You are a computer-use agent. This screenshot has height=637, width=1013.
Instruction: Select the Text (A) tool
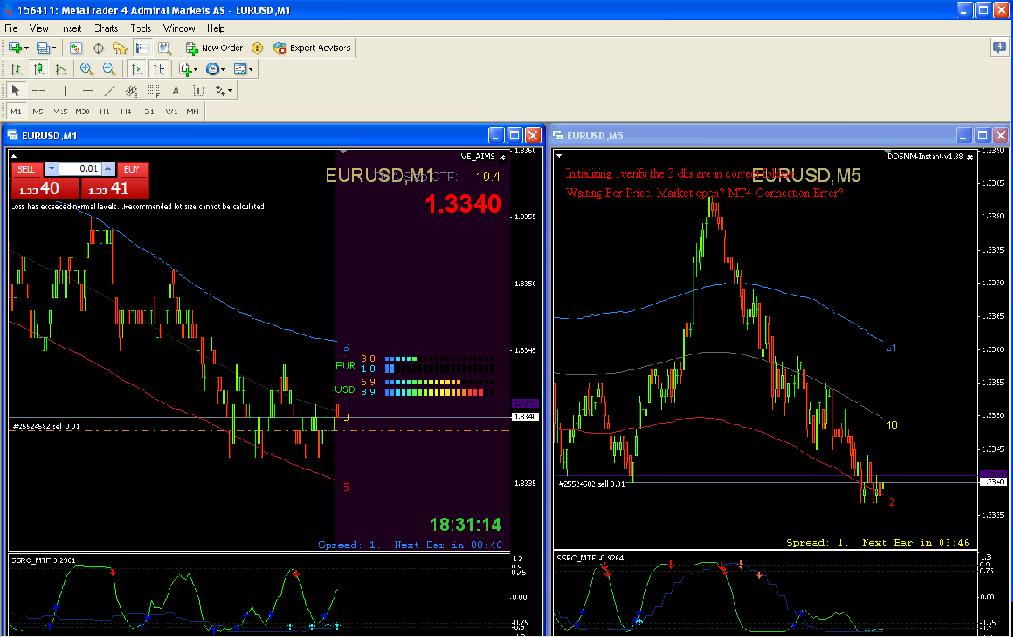click(176, 90)
